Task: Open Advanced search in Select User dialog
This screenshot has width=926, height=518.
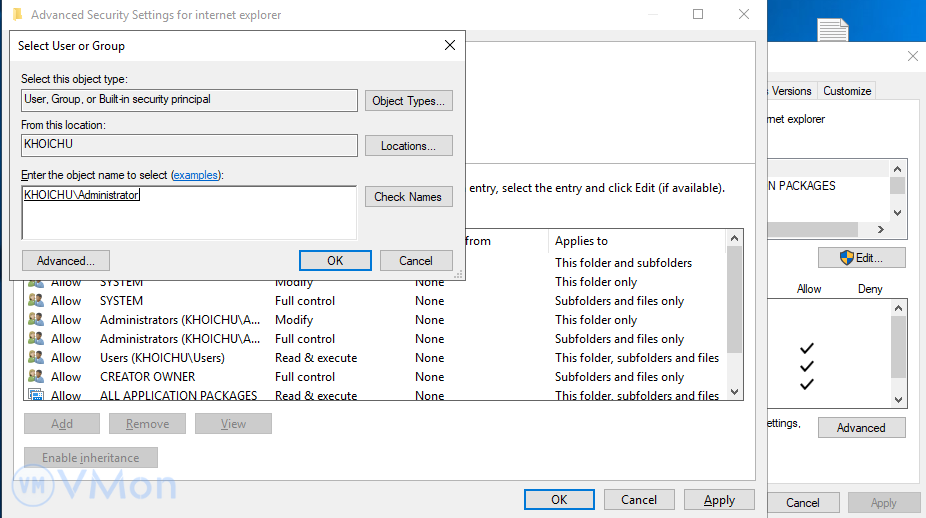Action: [65, 261]
